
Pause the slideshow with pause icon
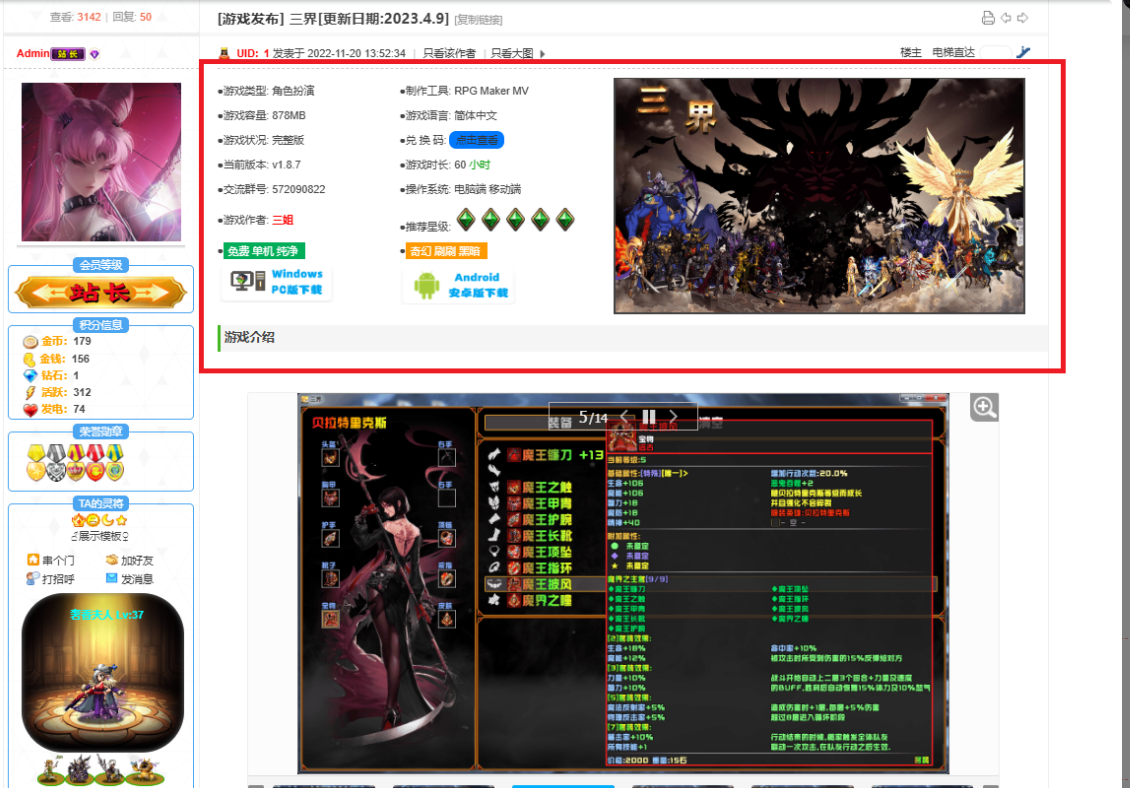pyautogui.click(x=649, y=417)
